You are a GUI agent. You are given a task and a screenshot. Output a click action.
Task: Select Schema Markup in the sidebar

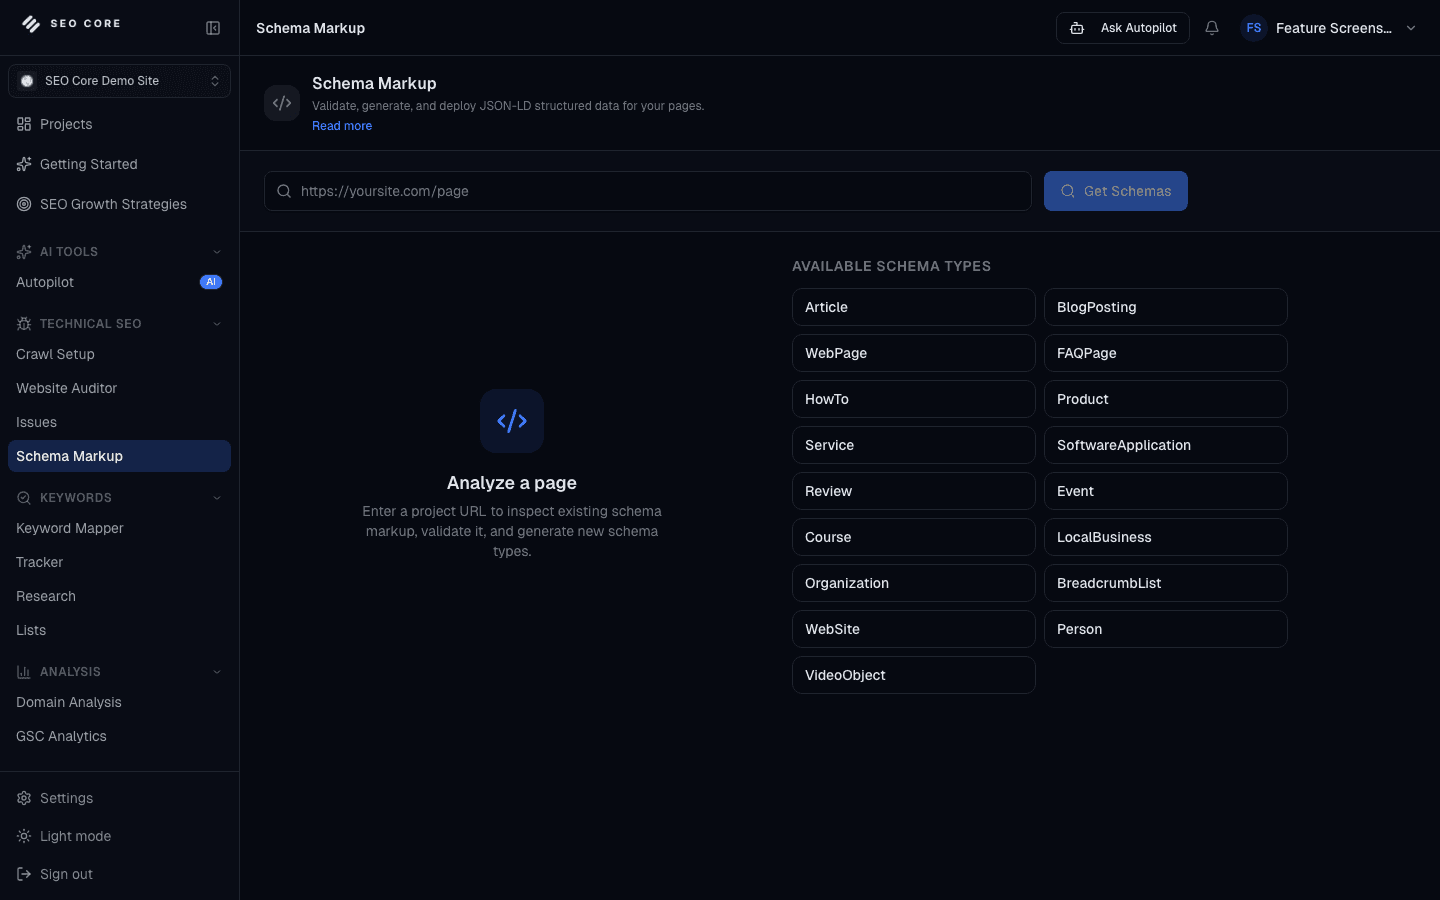point(119,456)
